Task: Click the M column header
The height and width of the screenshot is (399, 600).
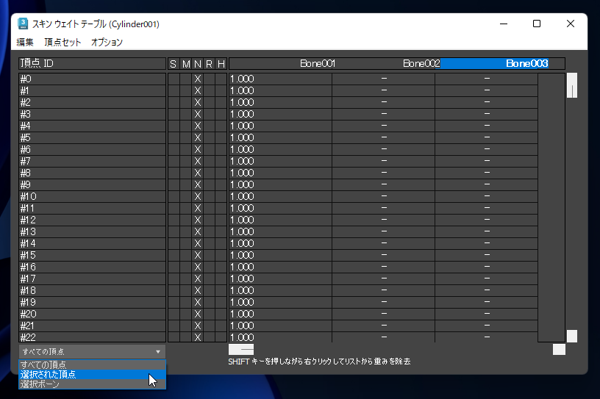Action: point(186,64)
